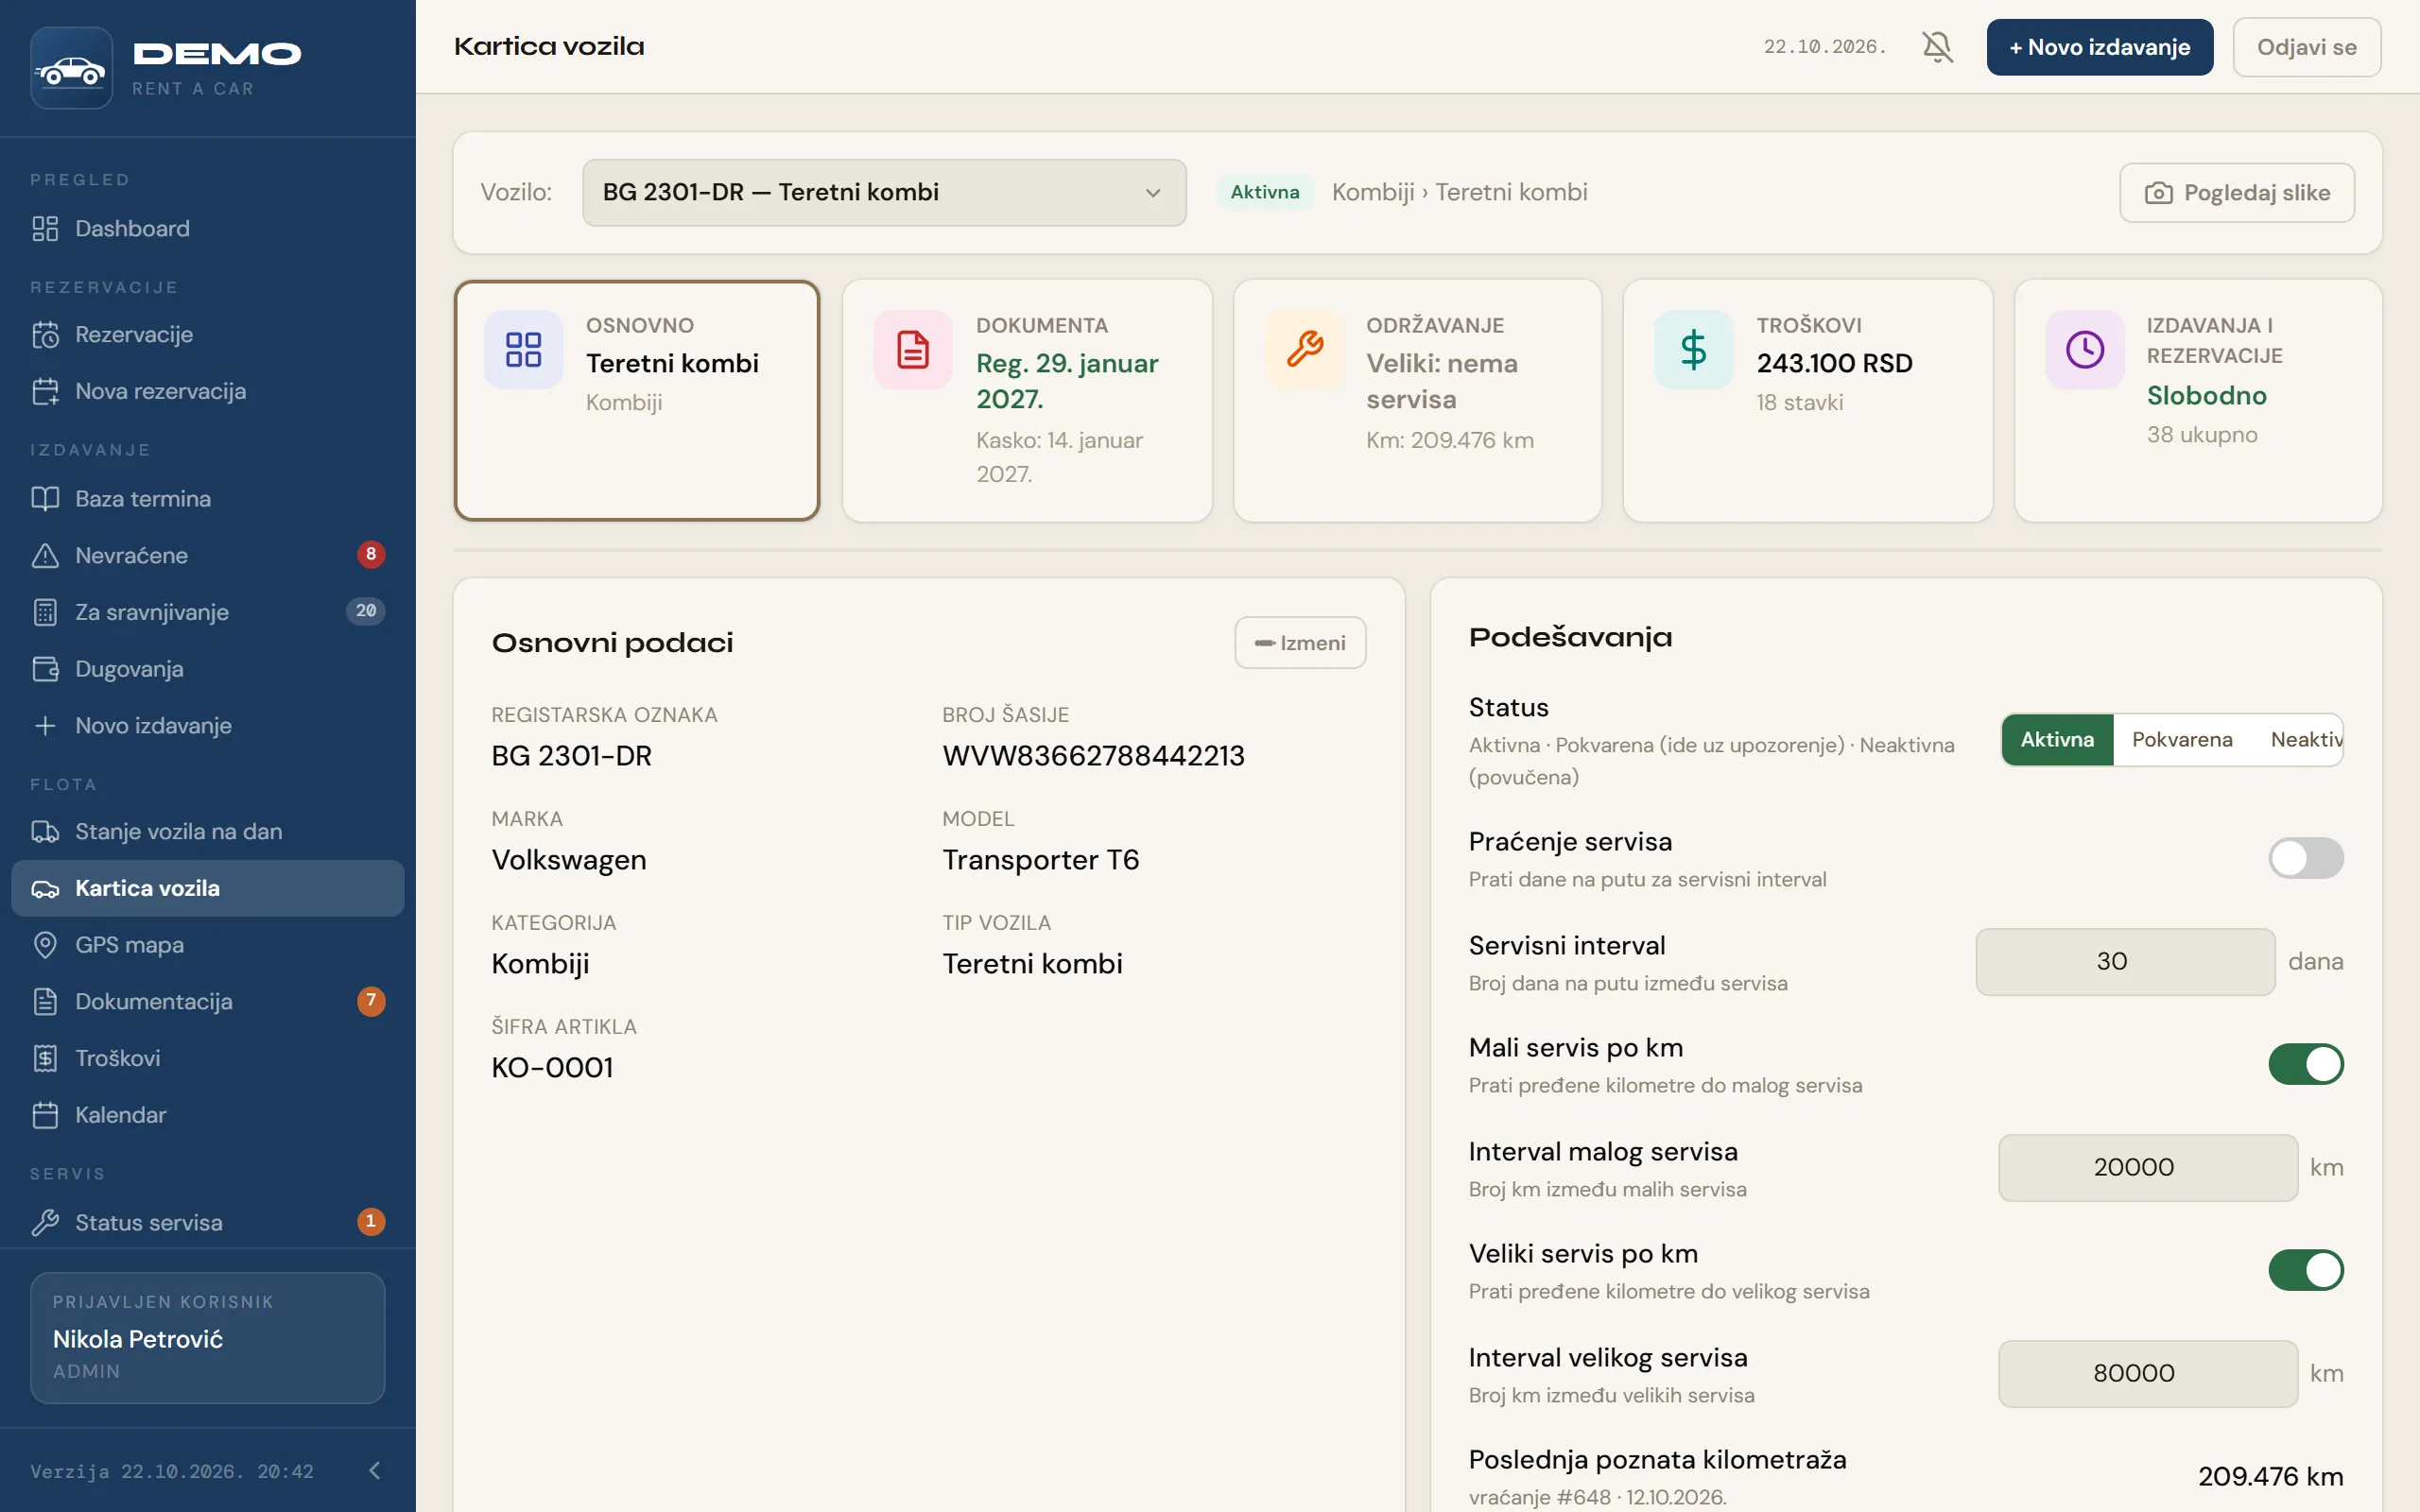Click the Nikola Petrović user card
This screenshot has width=2420, height=1512.
[x=208, y=1337]
